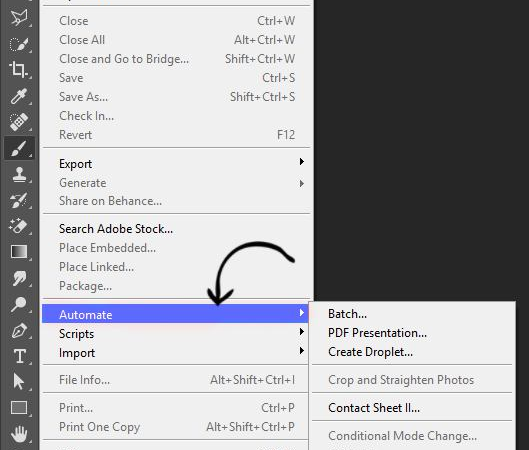This screenshot has height=450, width=529.
Task: Select the Crop tool
Action: pyautogui.click(x=19, y=70)
